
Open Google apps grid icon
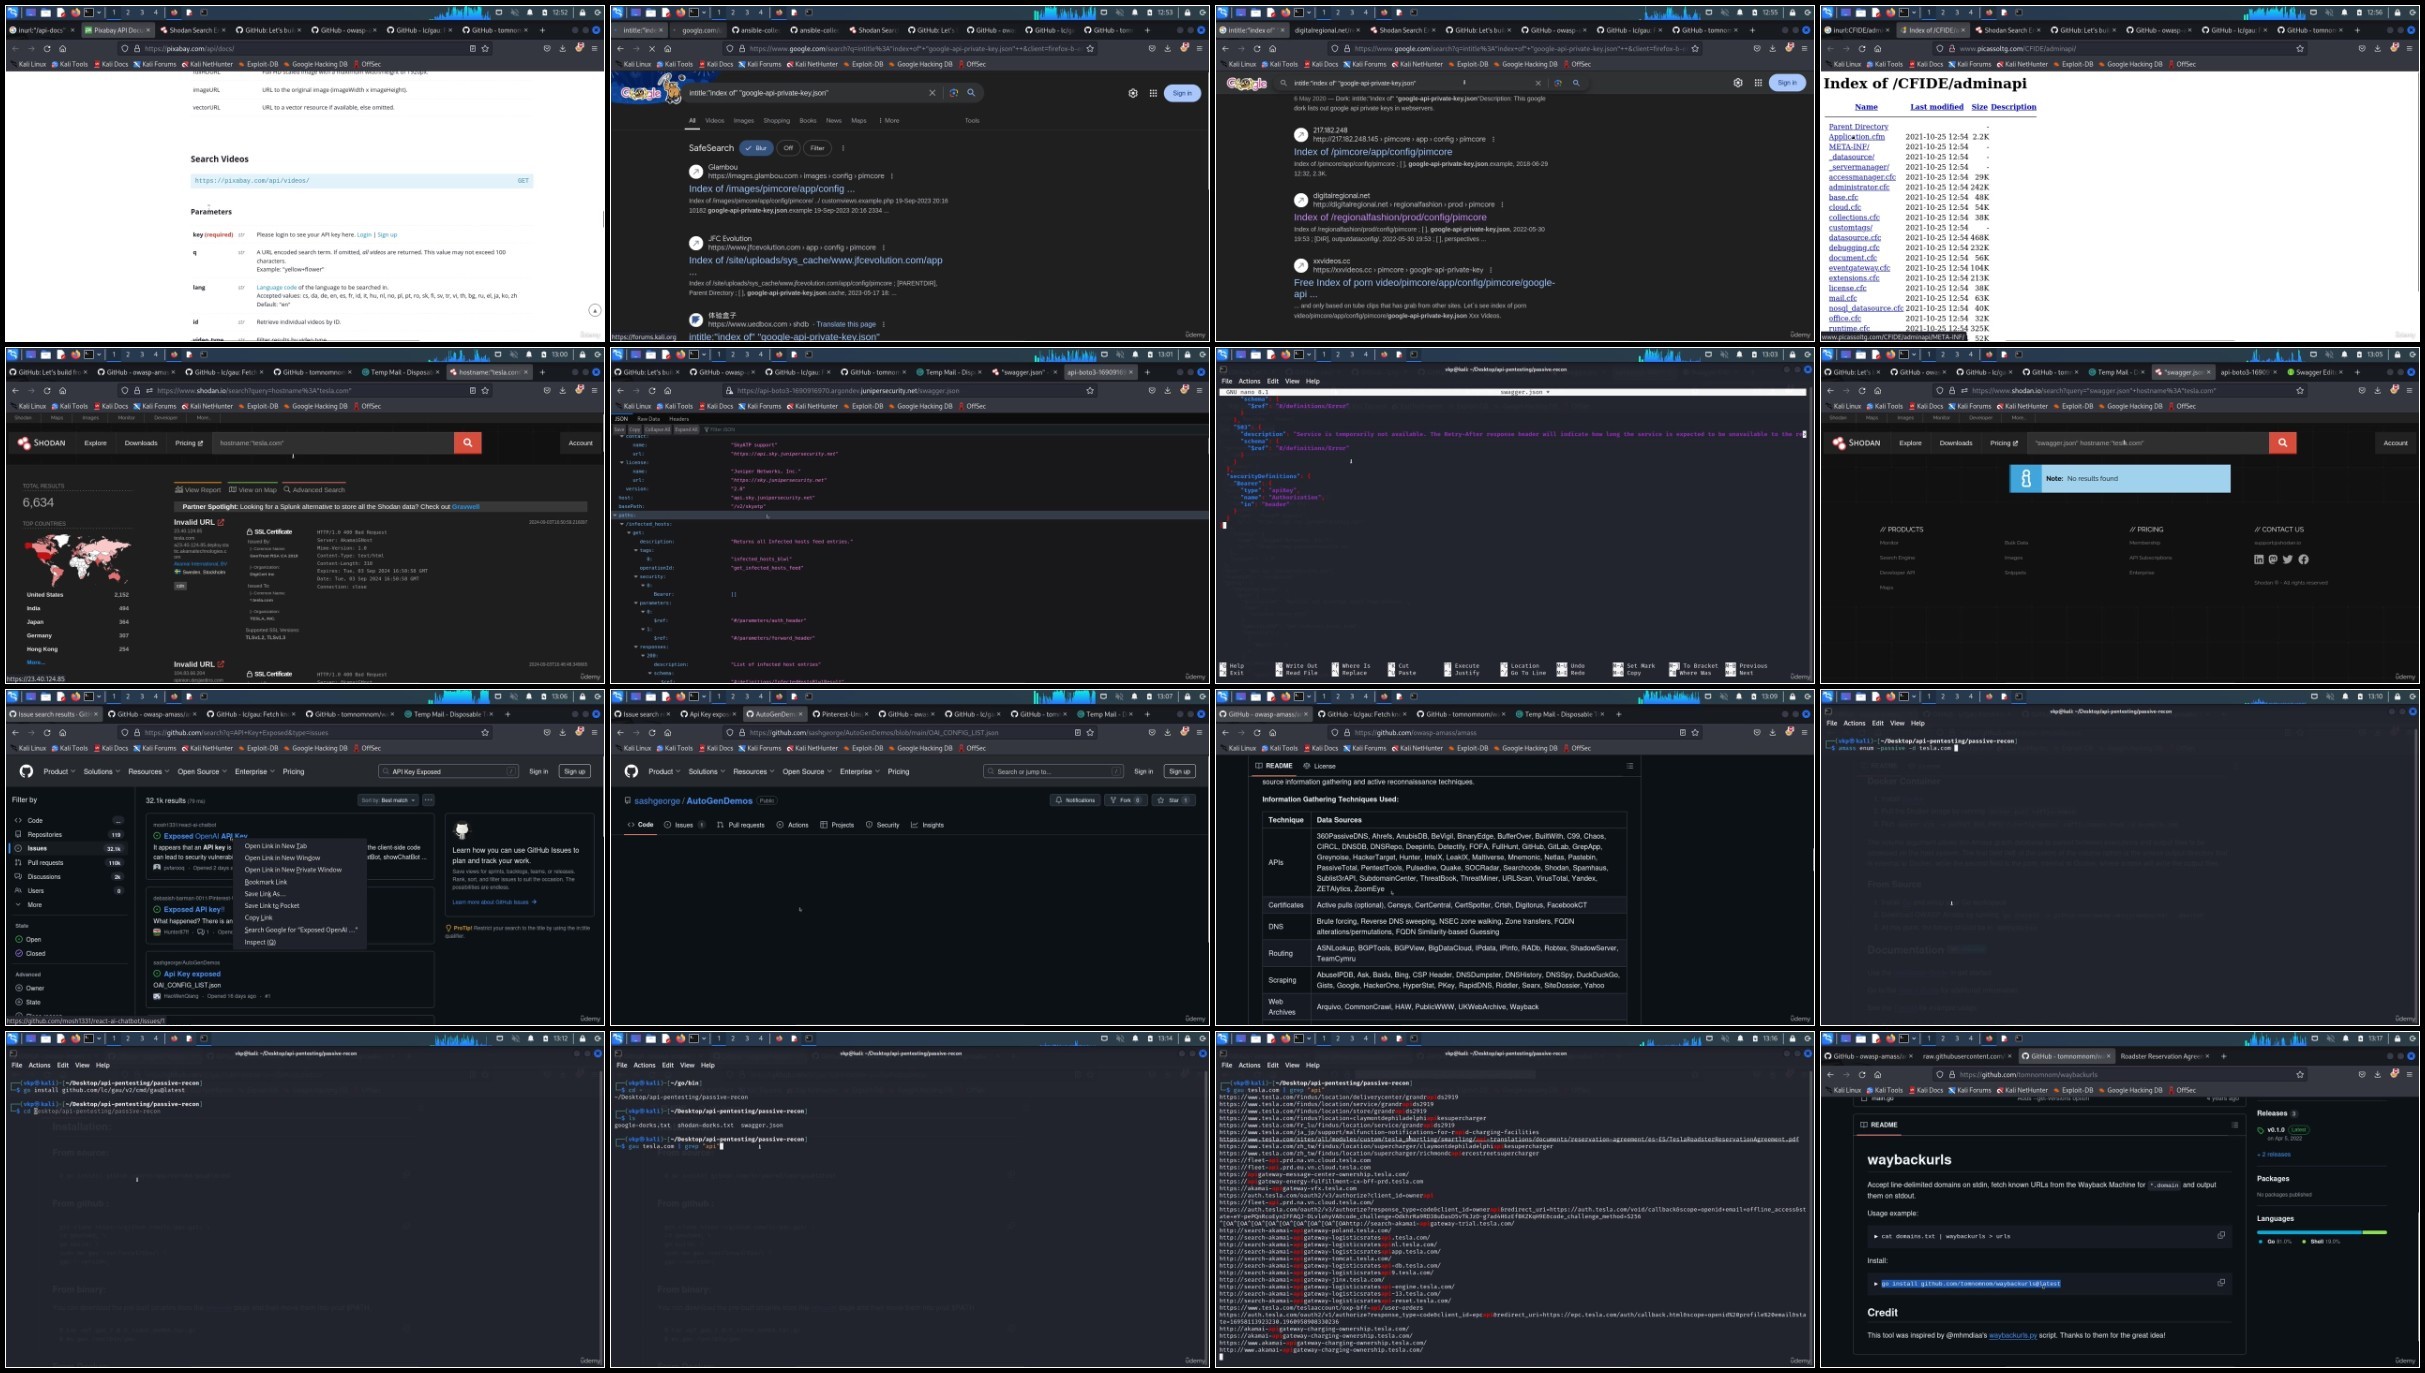tap(1153, 93)
